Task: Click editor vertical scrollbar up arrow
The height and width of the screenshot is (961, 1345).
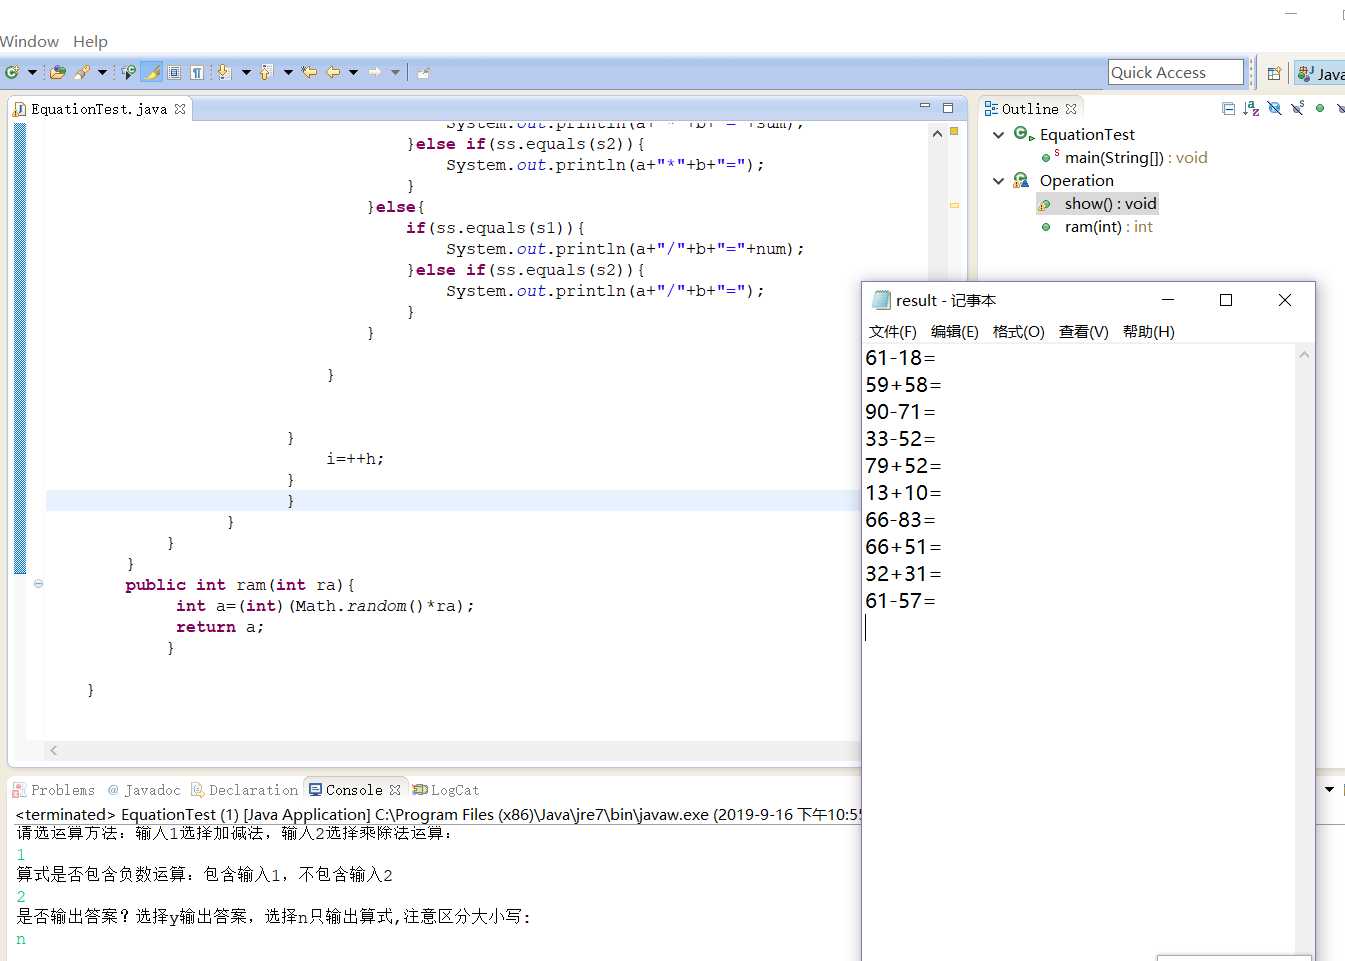Action: pos(937,133)
